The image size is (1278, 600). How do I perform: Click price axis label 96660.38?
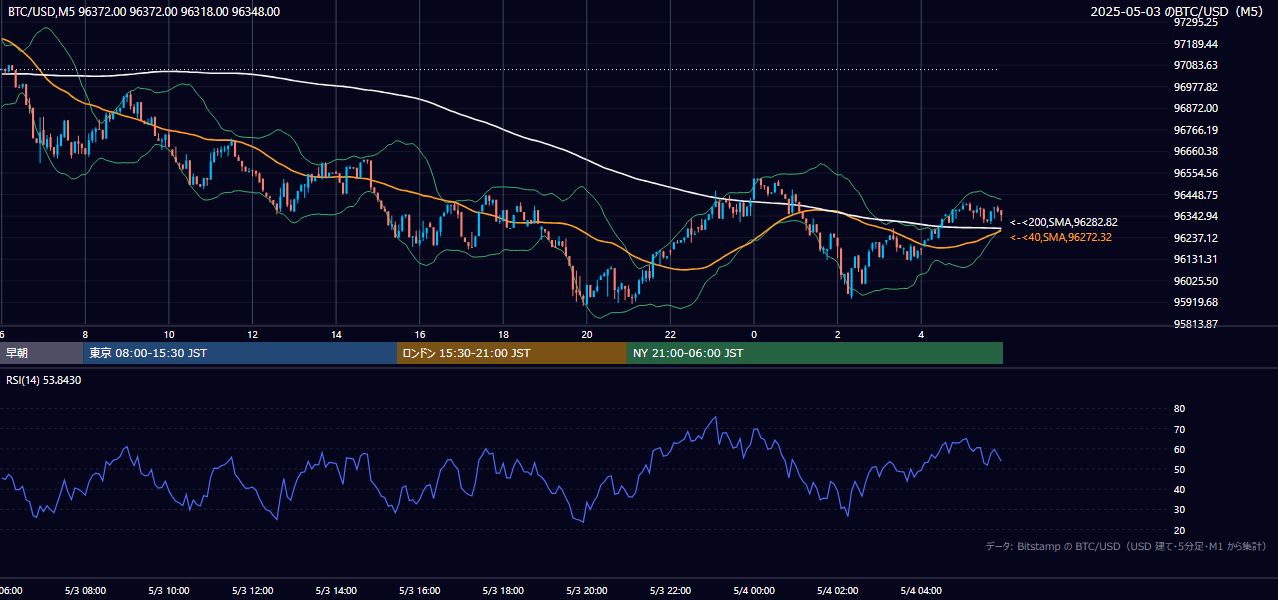point(1195,151)
